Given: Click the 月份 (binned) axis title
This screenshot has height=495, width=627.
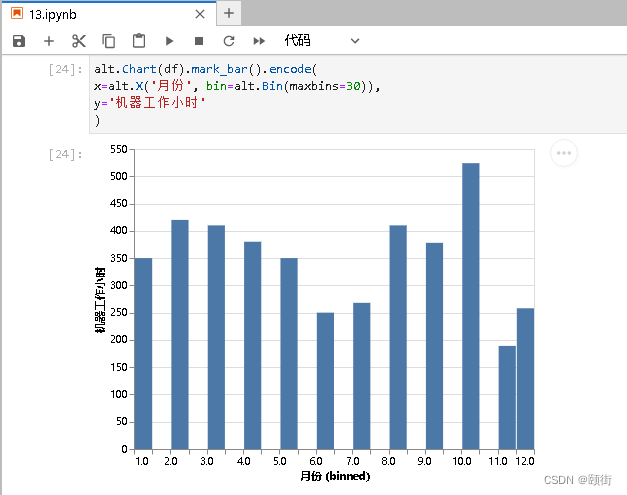Looking at the screenshot, I should (334, 476).
